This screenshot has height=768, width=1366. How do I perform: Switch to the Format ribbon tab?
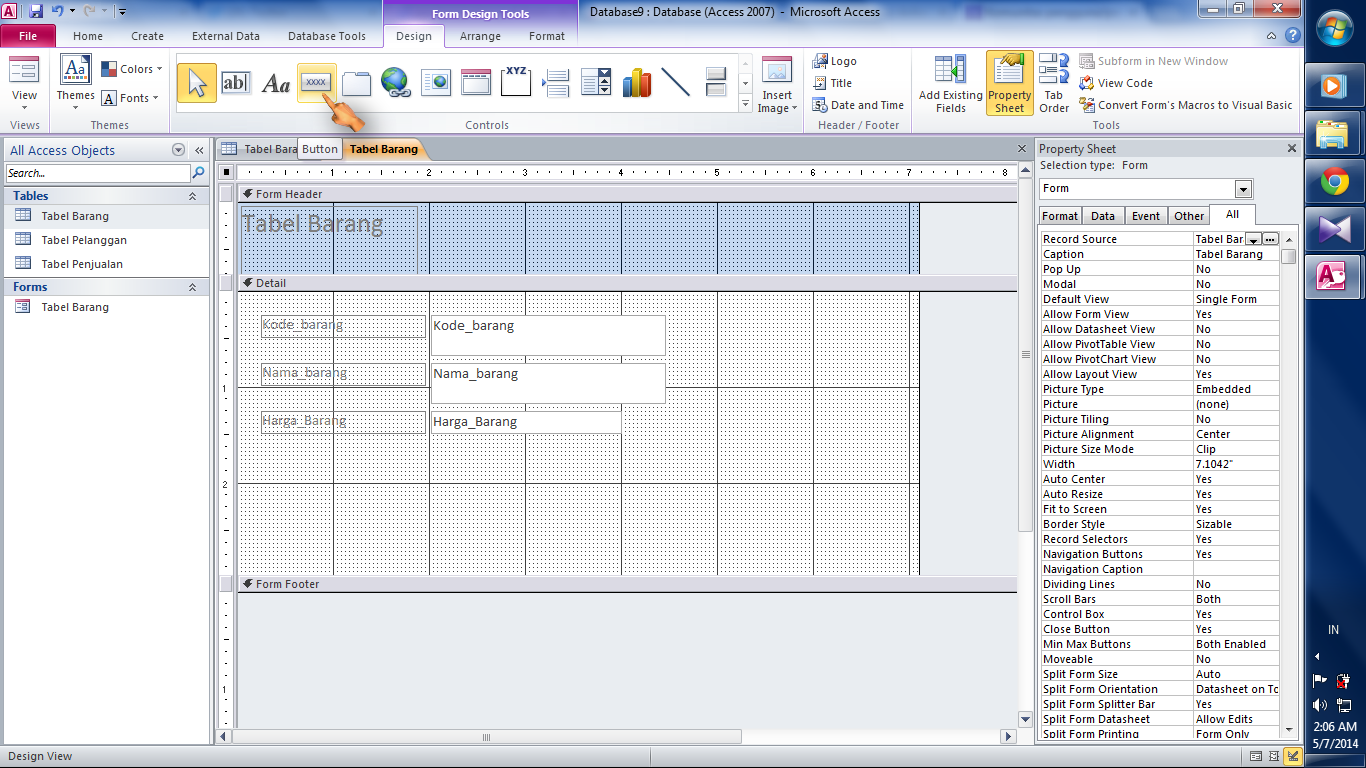point(547,36)
